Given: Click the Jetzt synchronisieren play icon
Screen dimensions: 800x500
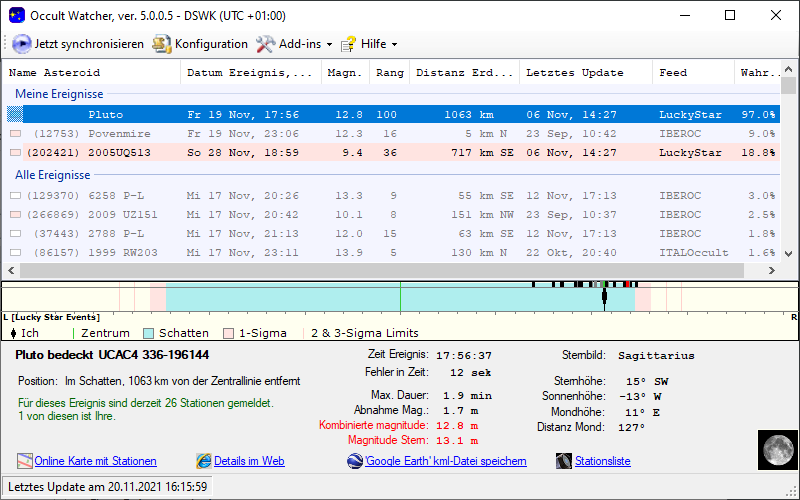Looking at the screenshot, I should click(x=22, y=44).
